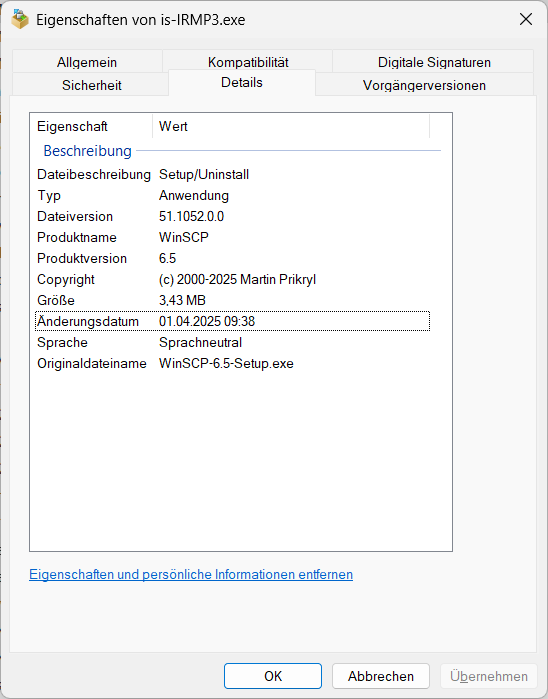Select the Originaldateiname row

pos(232,363)
